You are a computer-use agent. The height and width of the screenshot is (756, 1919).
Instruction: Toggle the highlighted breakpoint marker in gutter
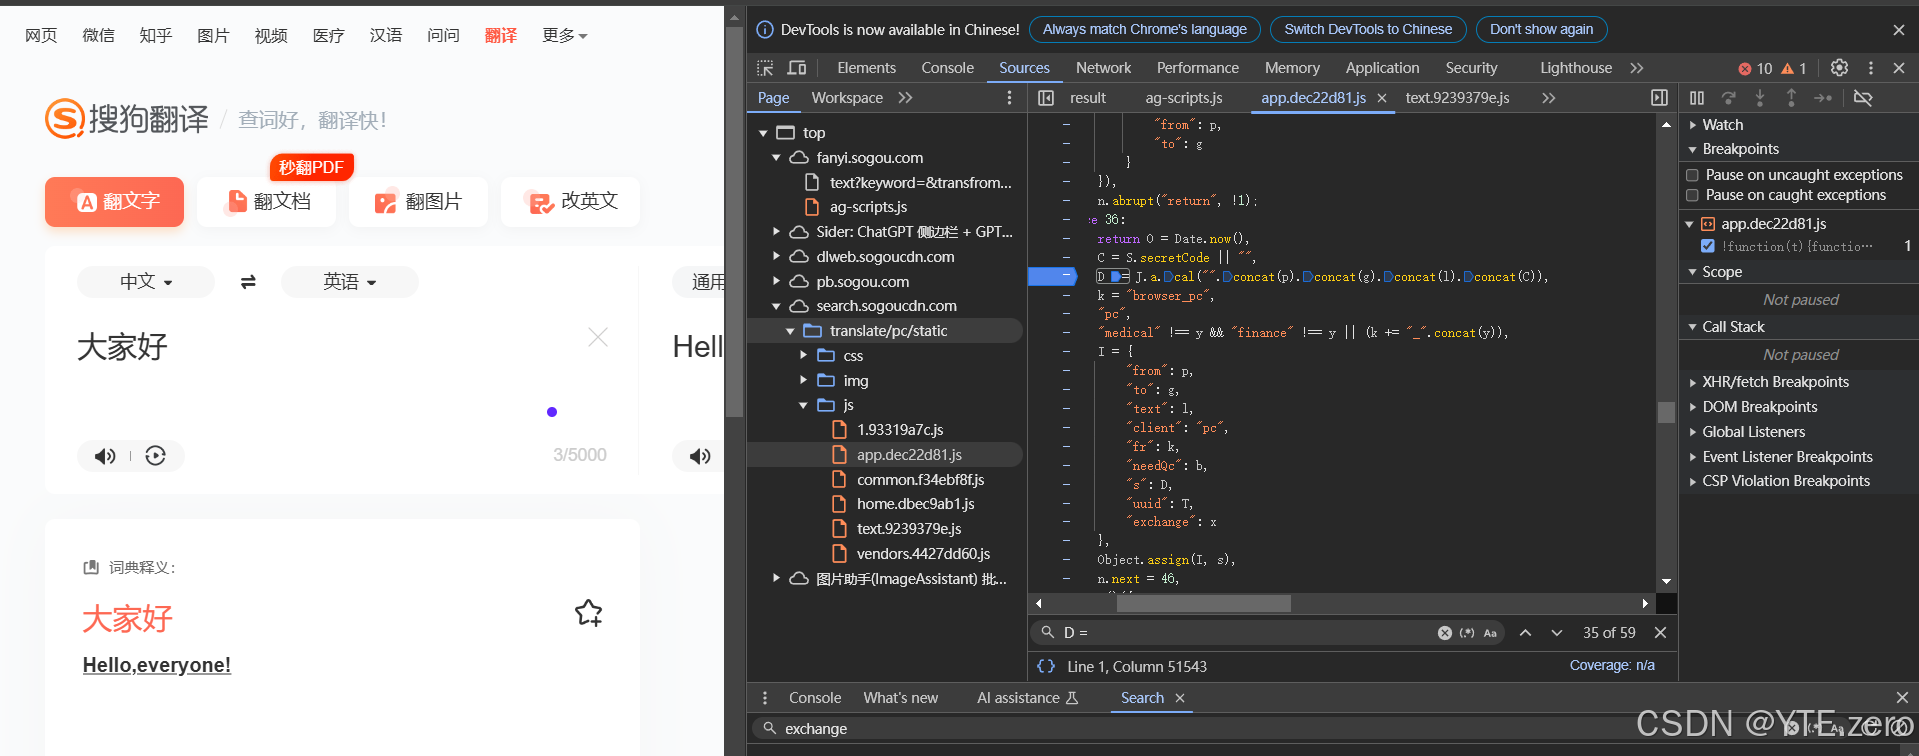(1051, 276)
